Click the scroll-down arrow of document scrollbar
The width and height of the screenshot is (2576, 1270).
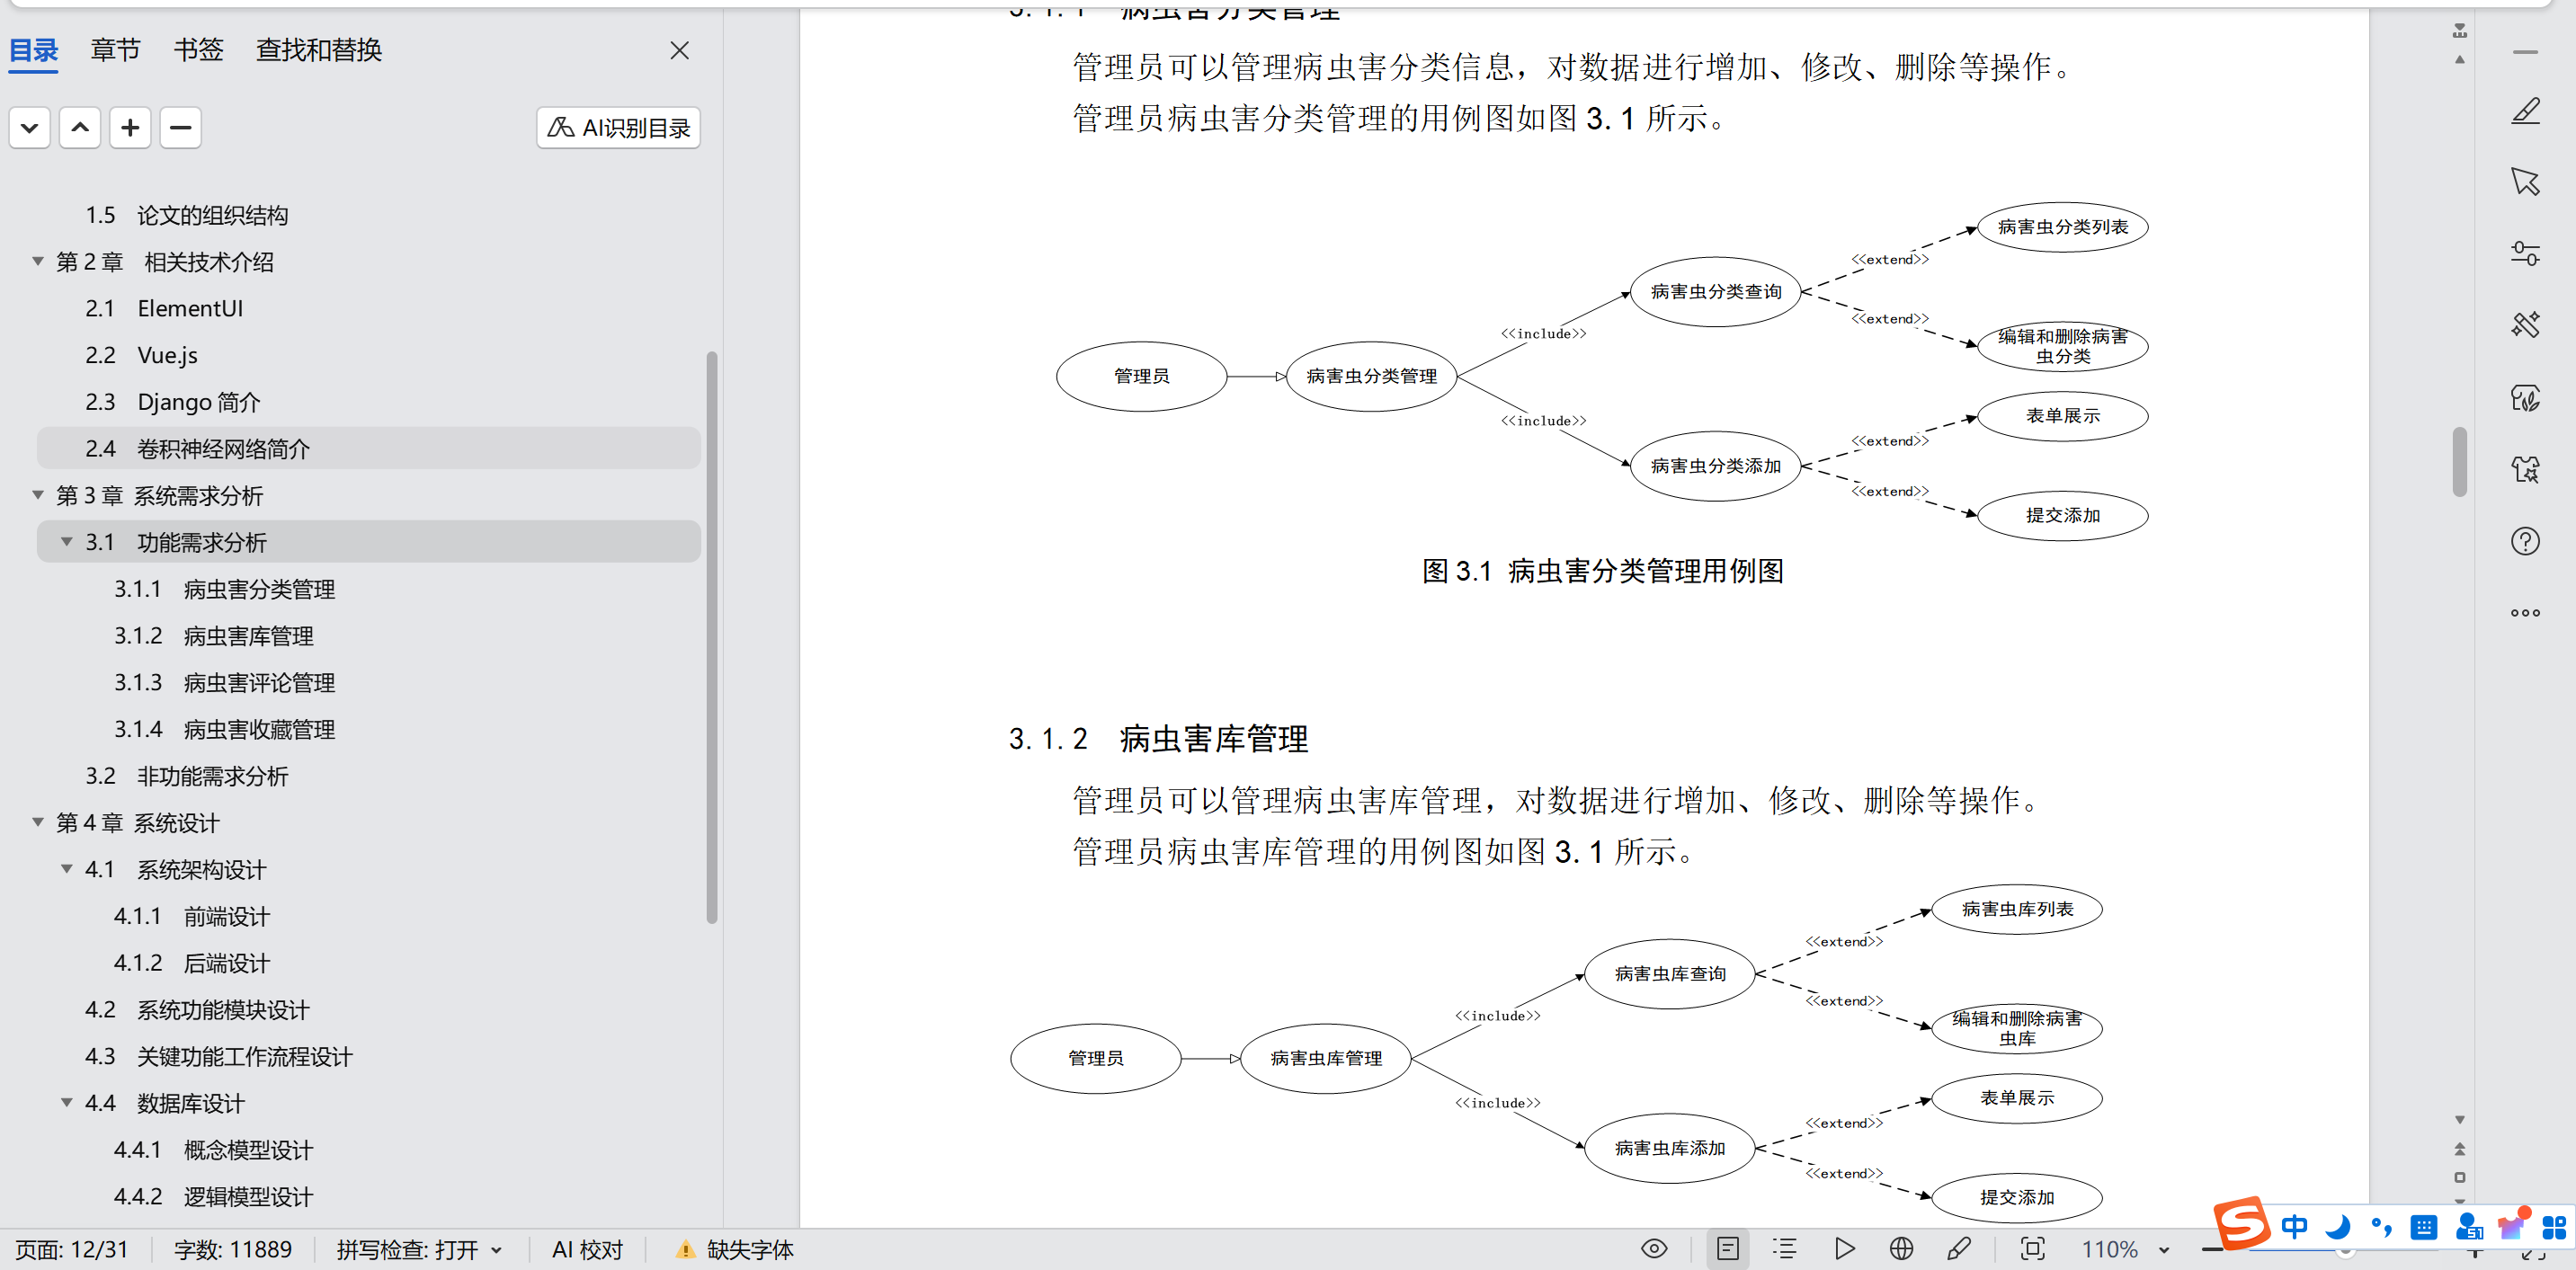click(x=2459, y=1120)
